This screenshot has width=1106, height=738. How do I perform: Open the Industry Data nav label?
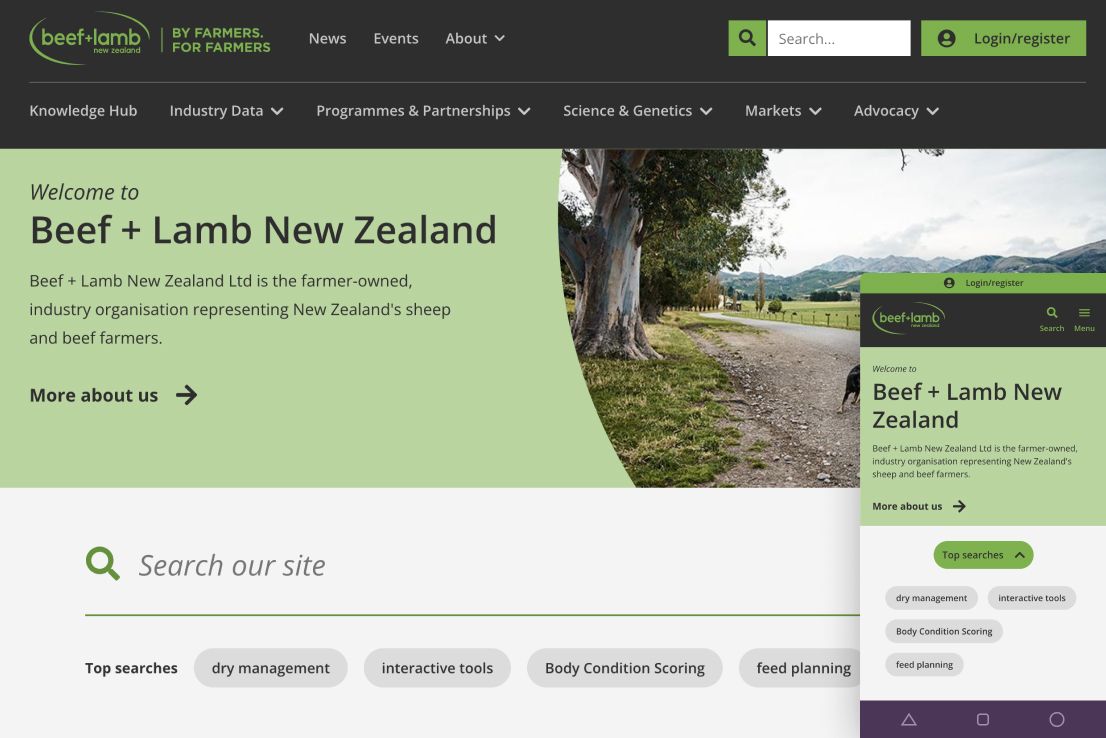click(217, 111)
